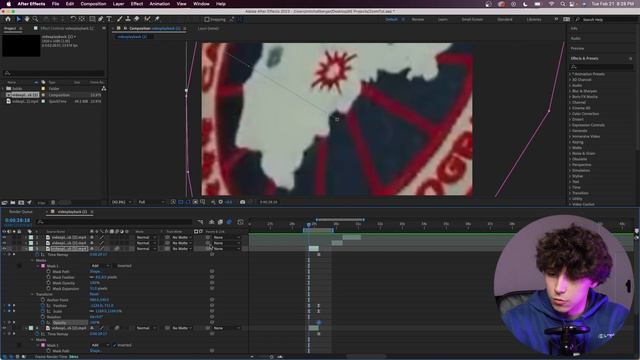
Task: Toggle video visibility for layer 2
Action: pyautogui.click(x=4, y=243)
